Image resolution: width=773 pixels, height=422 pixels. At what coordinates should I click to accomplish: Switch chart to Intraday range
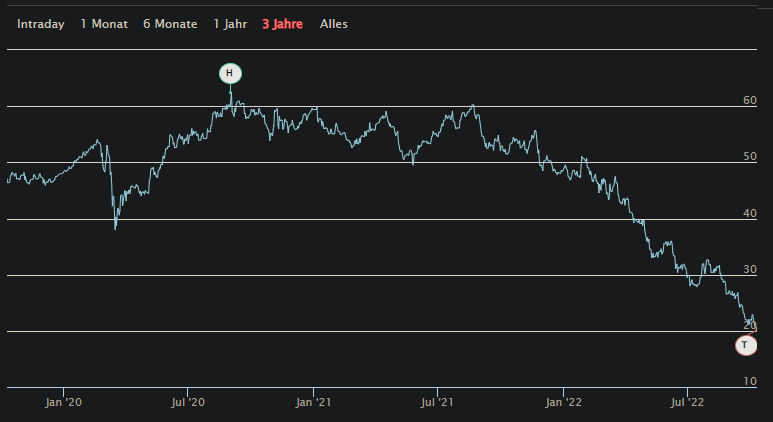40,24
